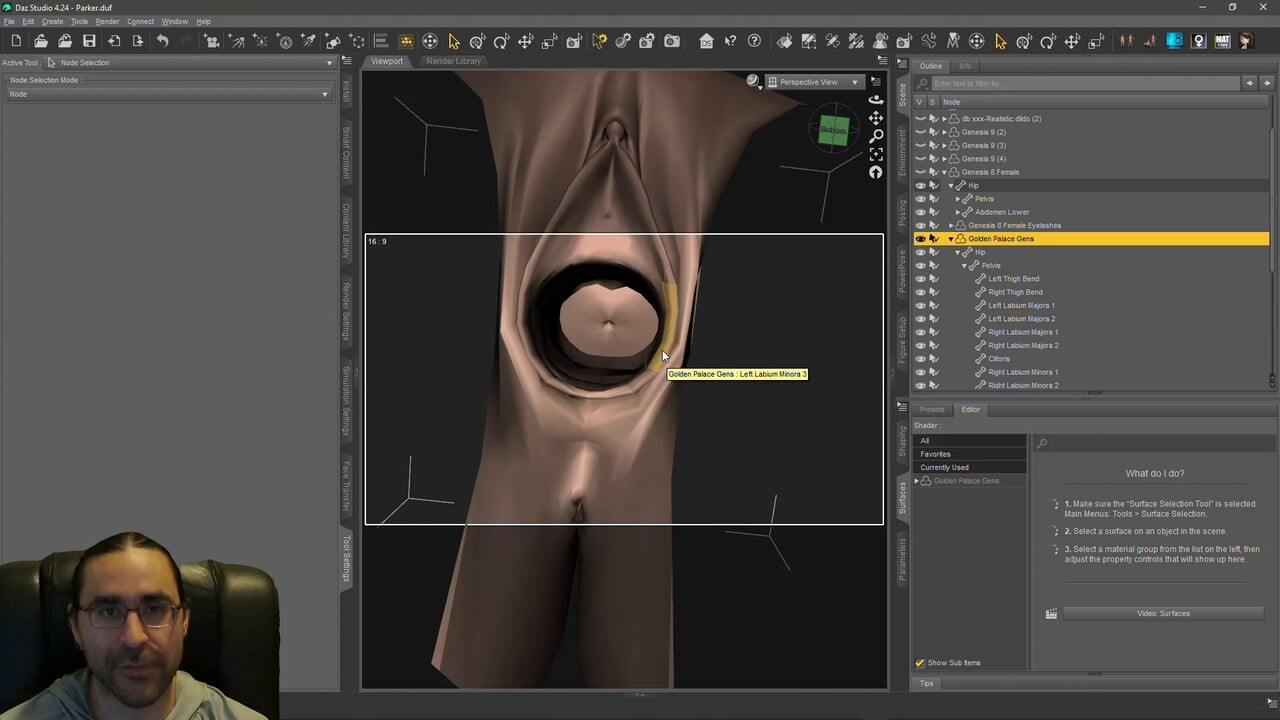Toggle visibility of Genesis 9 (2)
This screenshot has width=1280, height=720.
click(x=920, y=132)
